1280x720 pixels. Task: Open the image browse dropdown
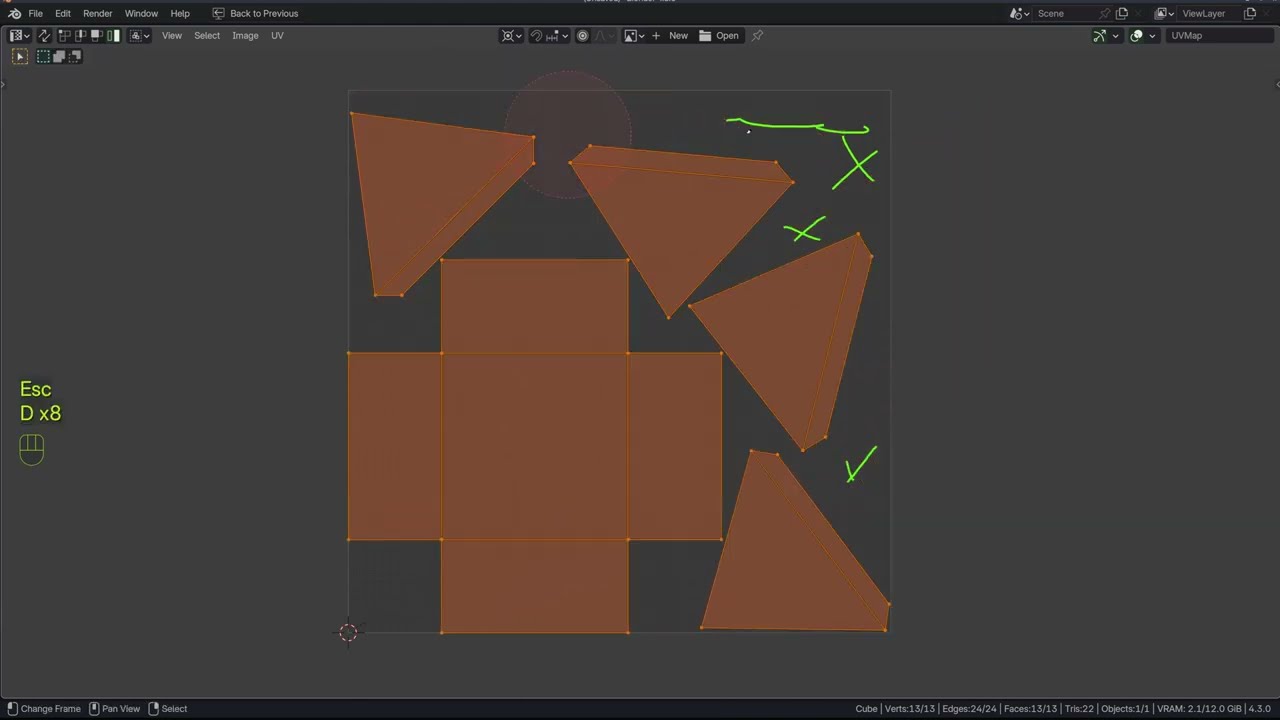(x=634, y=35)
